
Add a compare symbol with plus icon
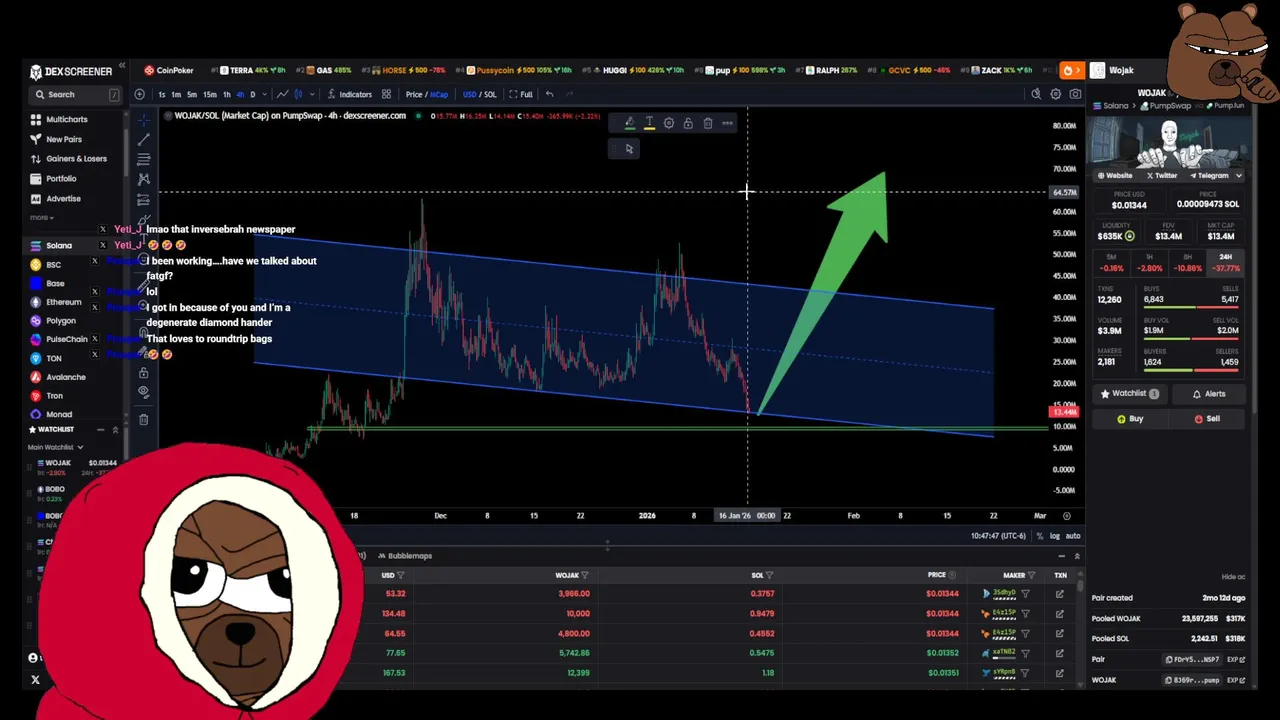[139, 94]
